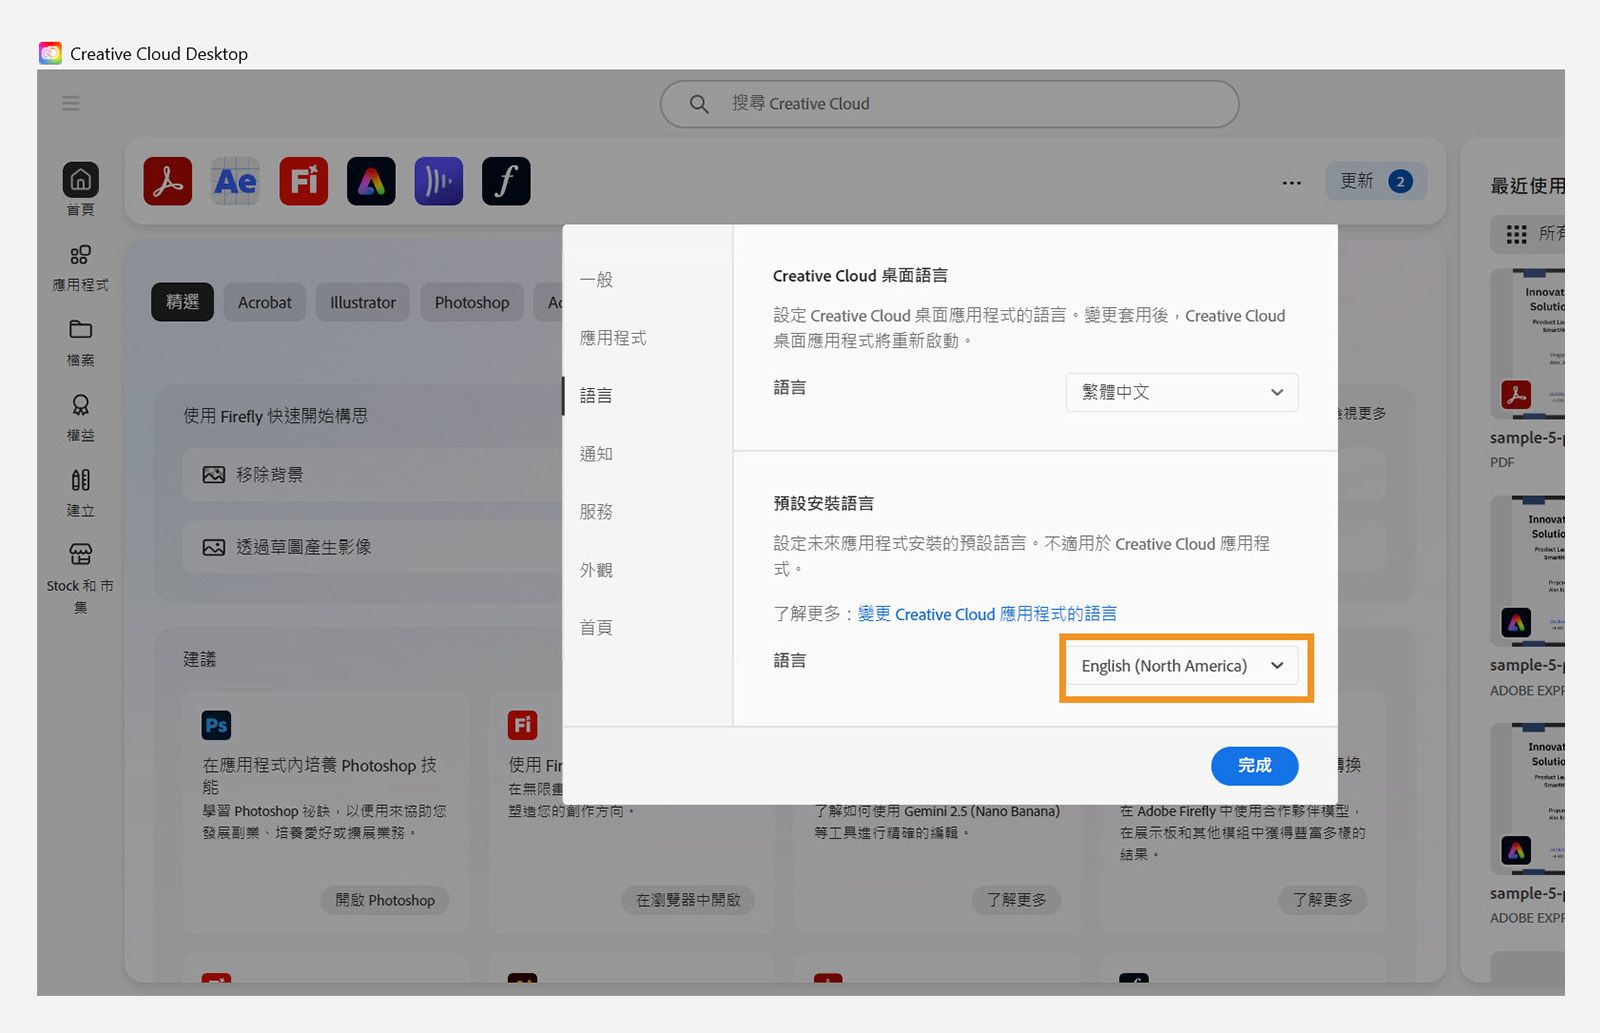Open the first sample-5 PDF thumbnail
Screen dimensions: 1600x1033
[1527, 345]
